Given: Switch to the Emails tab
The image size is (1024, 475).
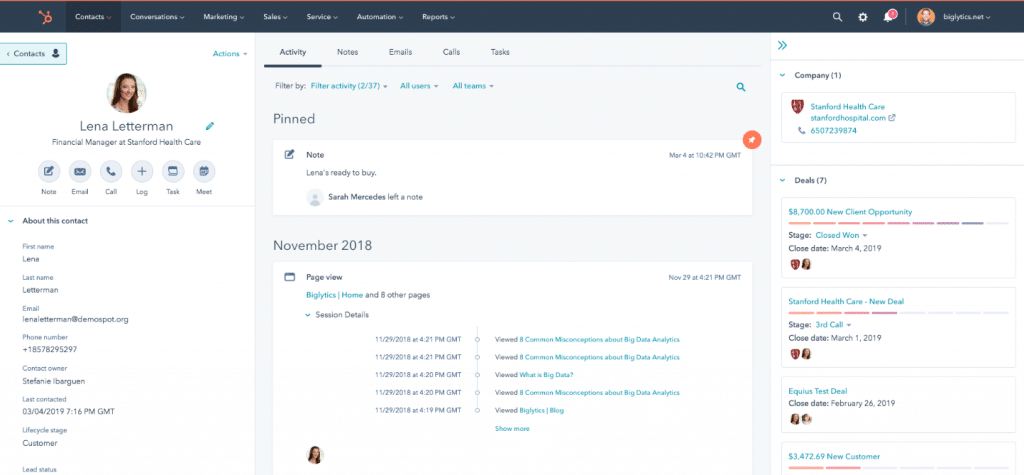Looking at the screenshot, I should (x=400, y=52).
